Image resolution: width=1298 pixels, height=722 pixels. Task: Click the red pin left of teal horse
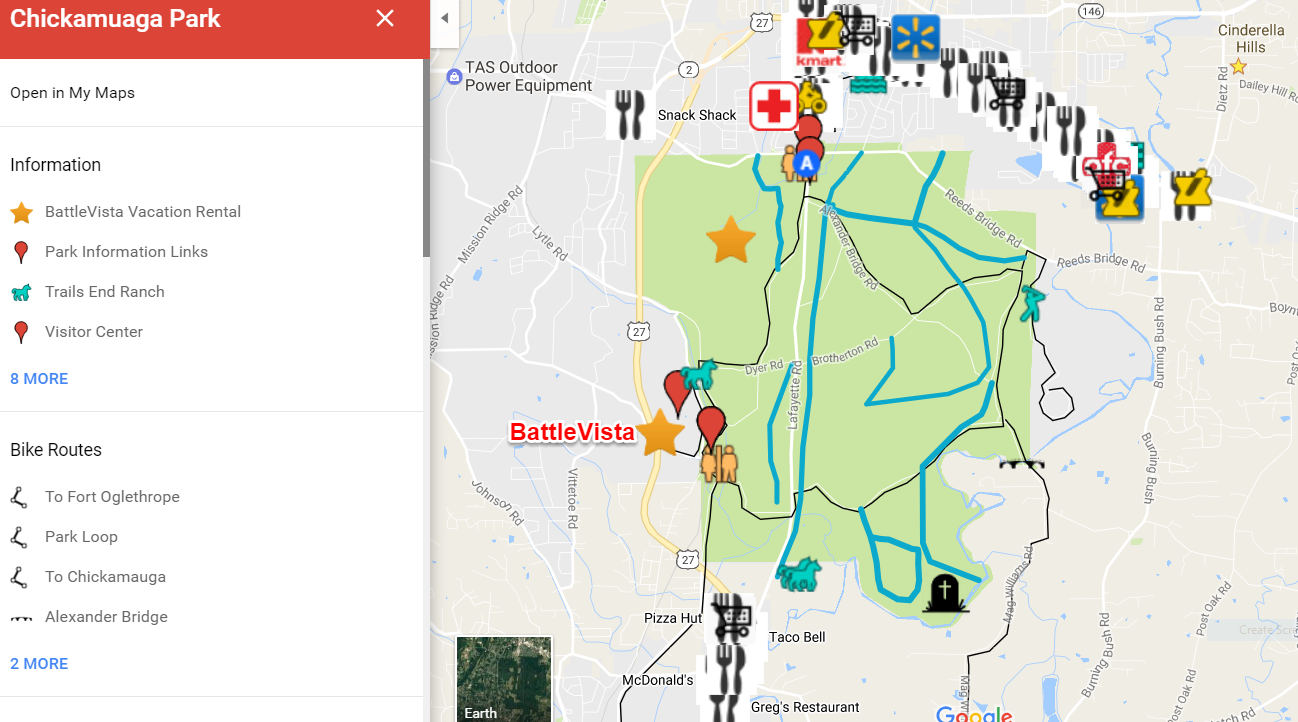678,392
